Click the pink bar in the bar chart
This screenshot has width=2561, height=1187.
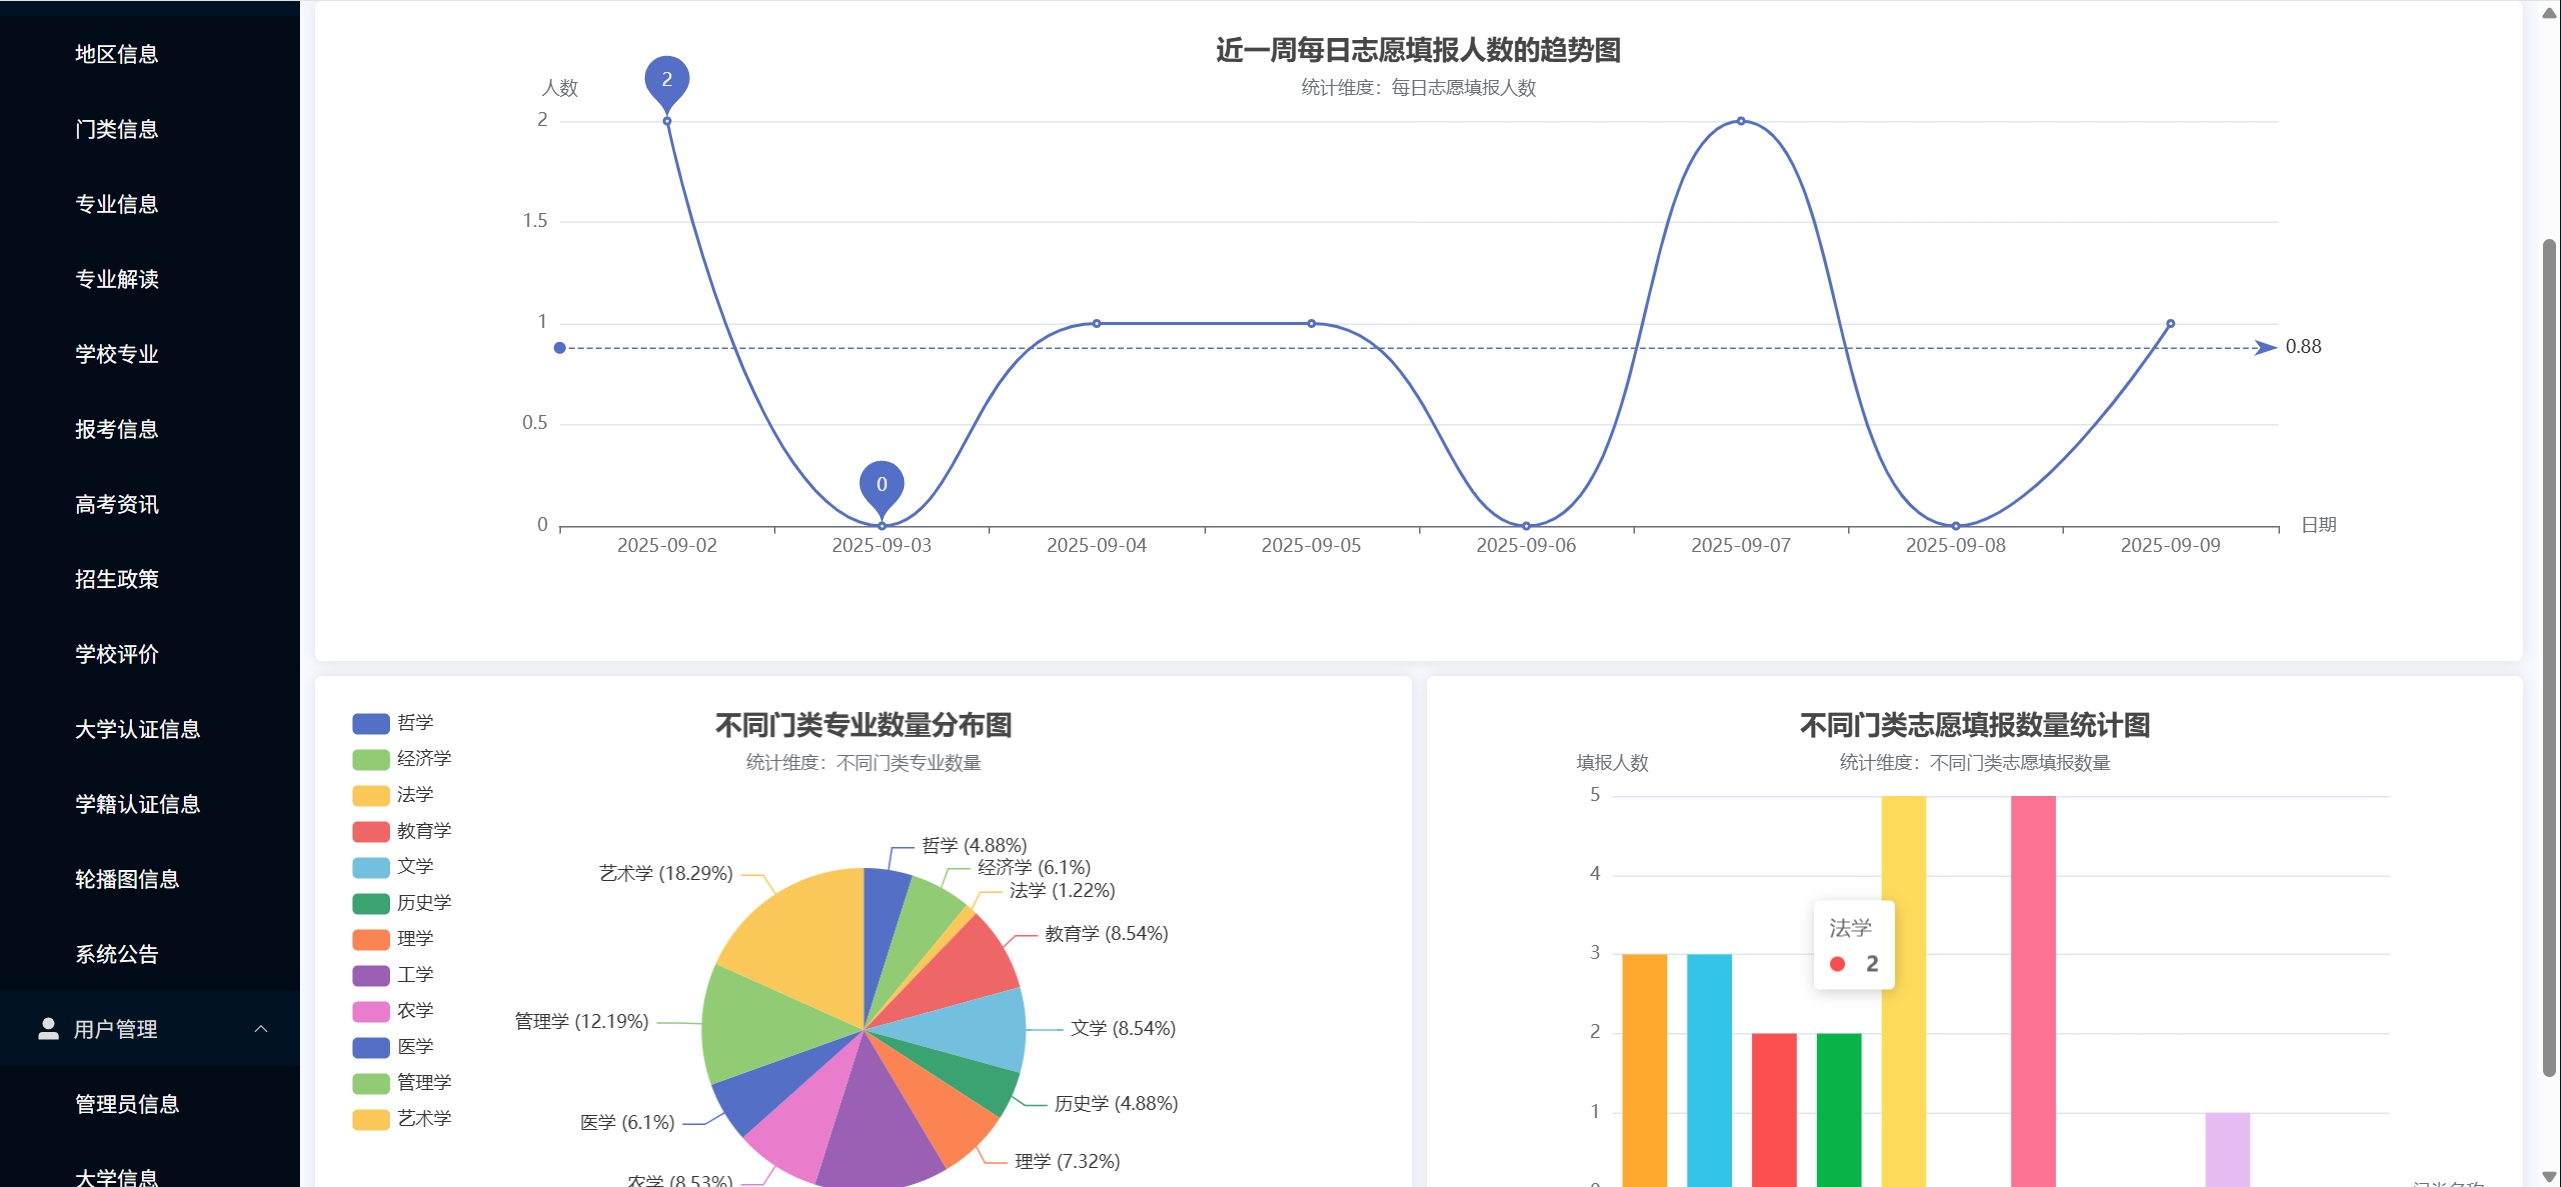pos(2033,990)
